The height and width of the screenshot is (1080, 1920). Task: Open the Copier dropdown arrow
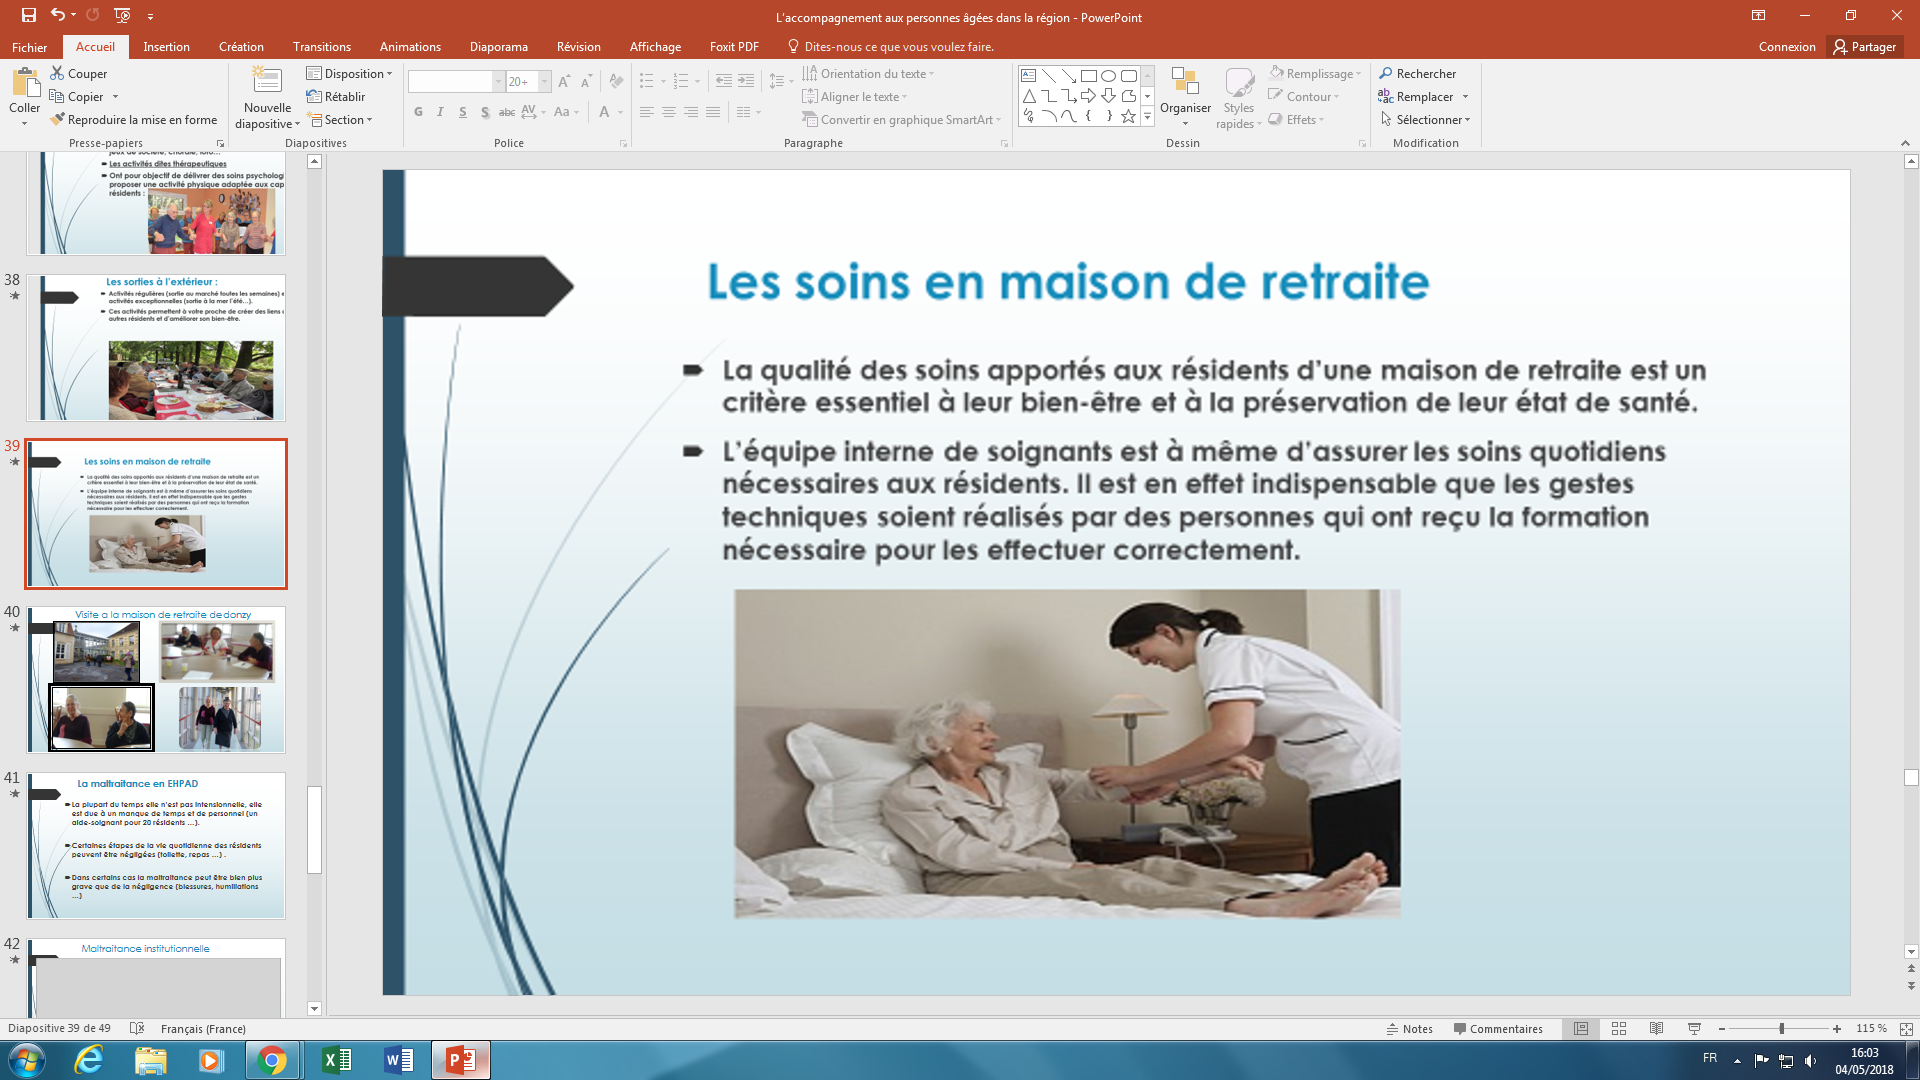(x=116, y=97)
